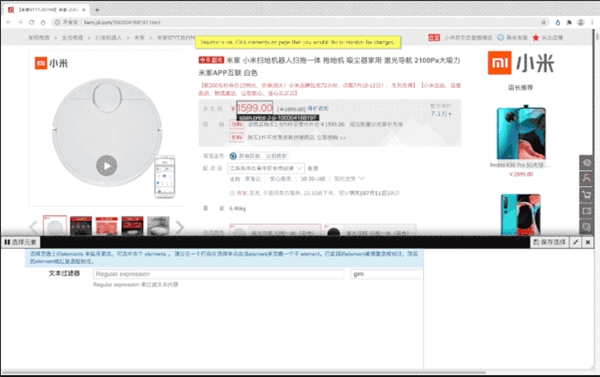Click the yellow Selector is on notice
Image resolution: width=600 pixels, height=377 pixels.
coord(298,42)
